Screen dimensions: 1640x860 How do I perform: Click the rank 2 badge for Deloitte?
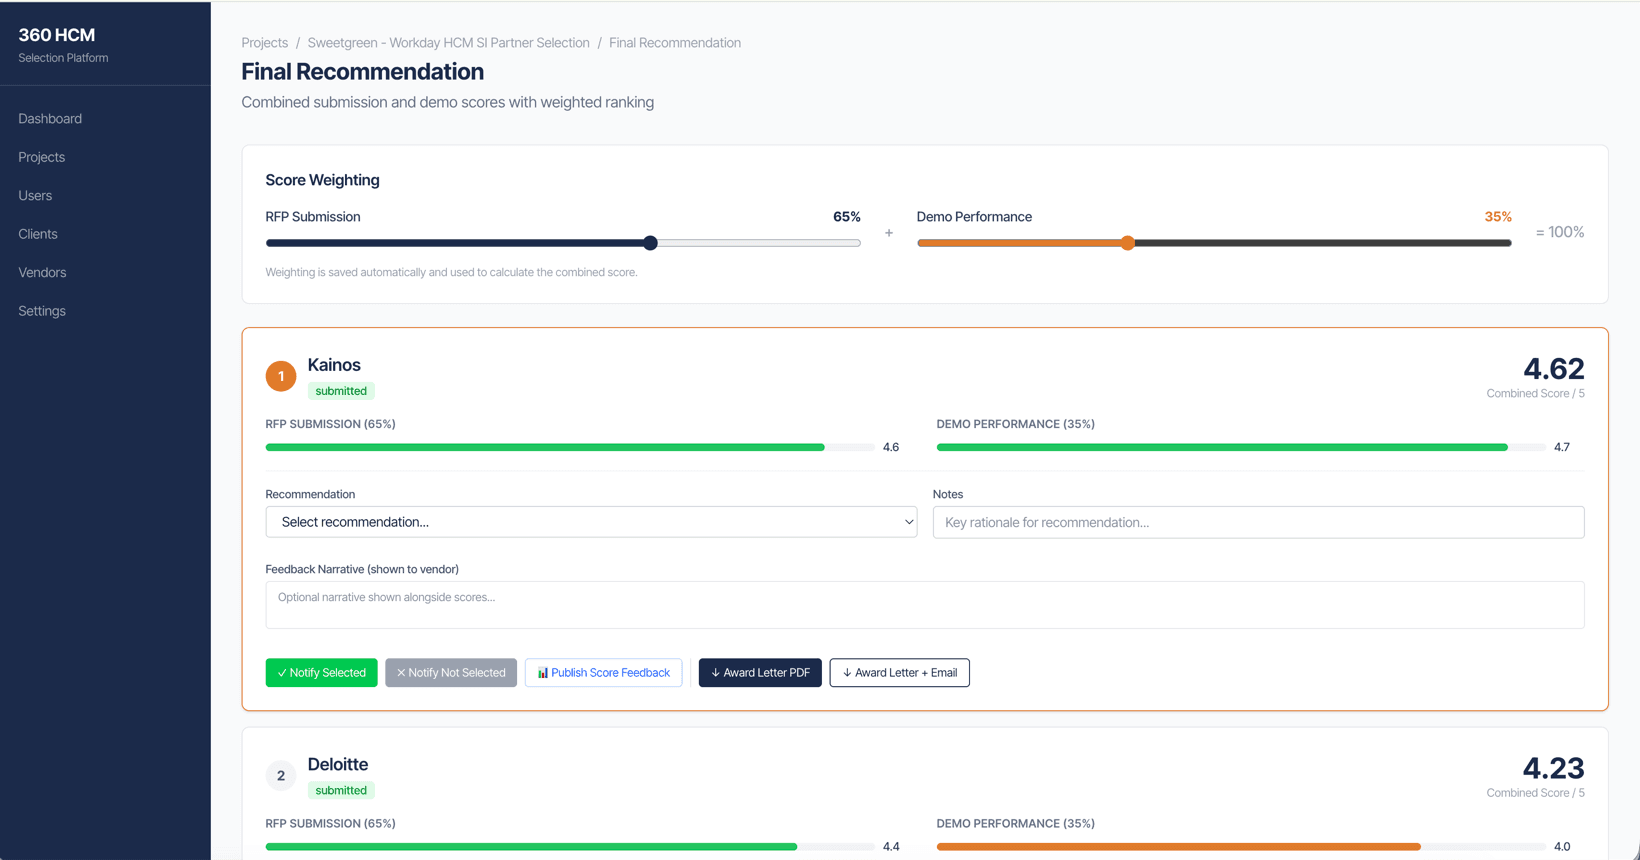click(281, 775)
